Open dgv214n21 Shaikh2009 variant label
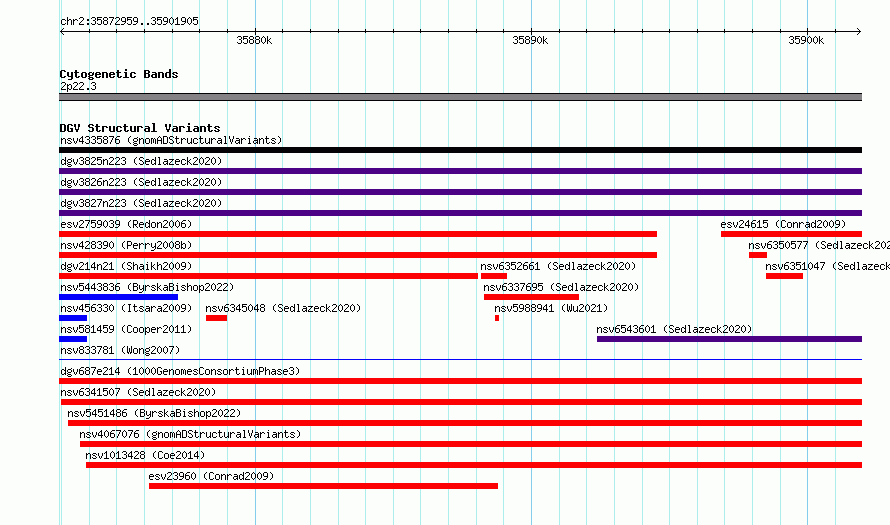Image resolution: width=890 pixels, height=525 pixels. [x=126, y=266]
